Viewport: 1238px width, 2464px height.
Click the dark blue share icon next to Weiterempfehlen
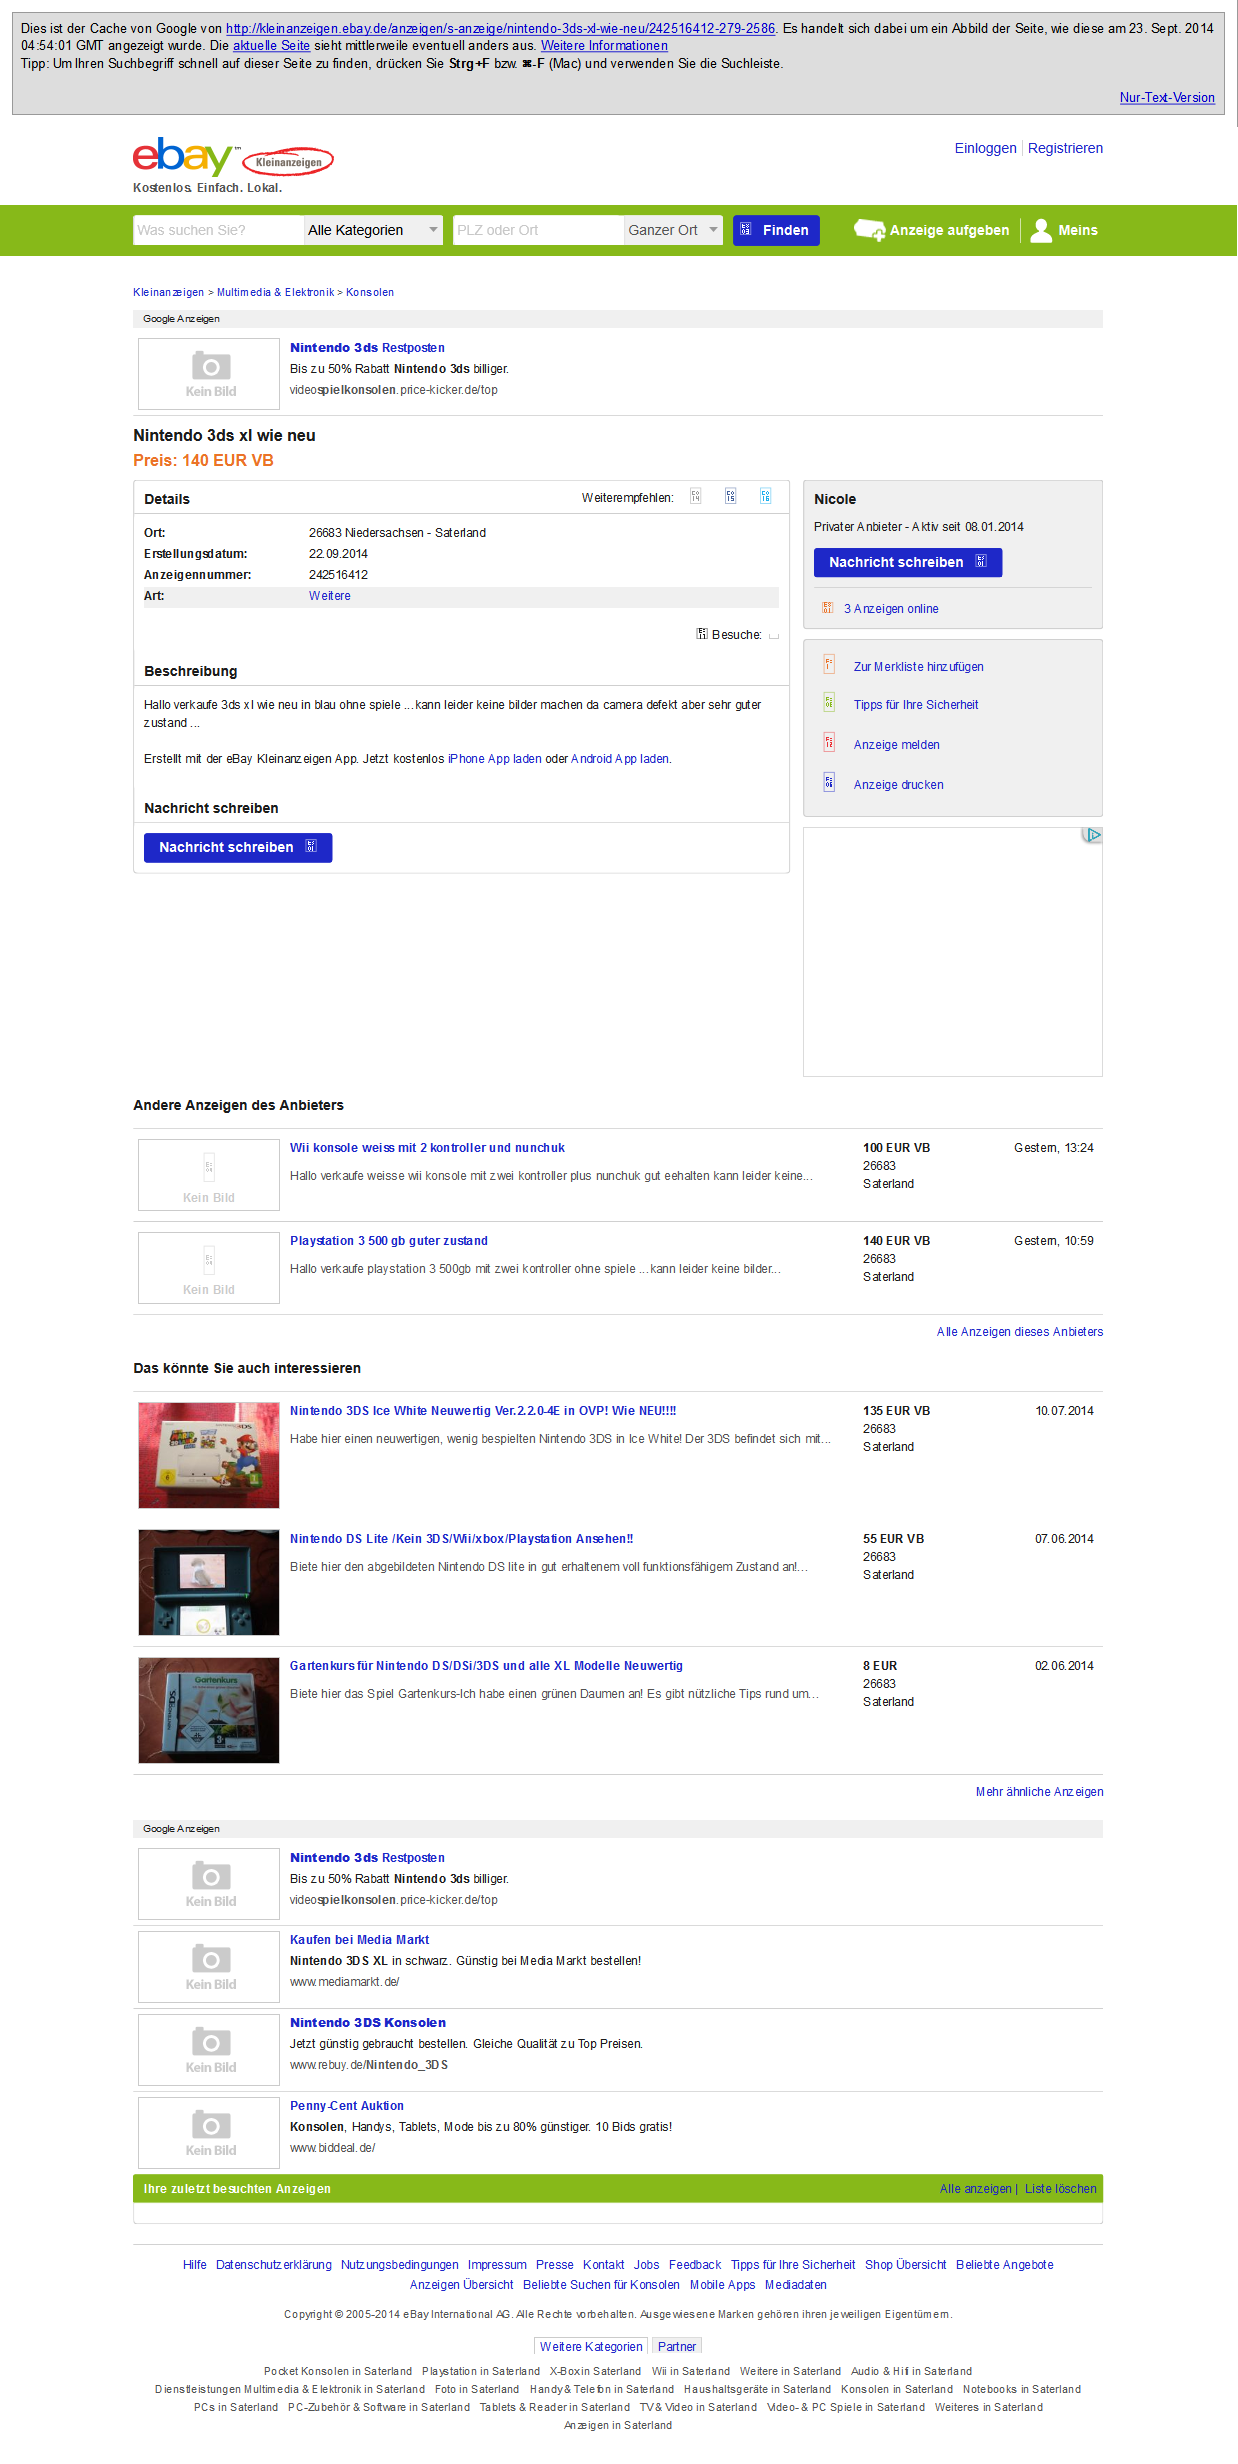(x=731, y=496)
